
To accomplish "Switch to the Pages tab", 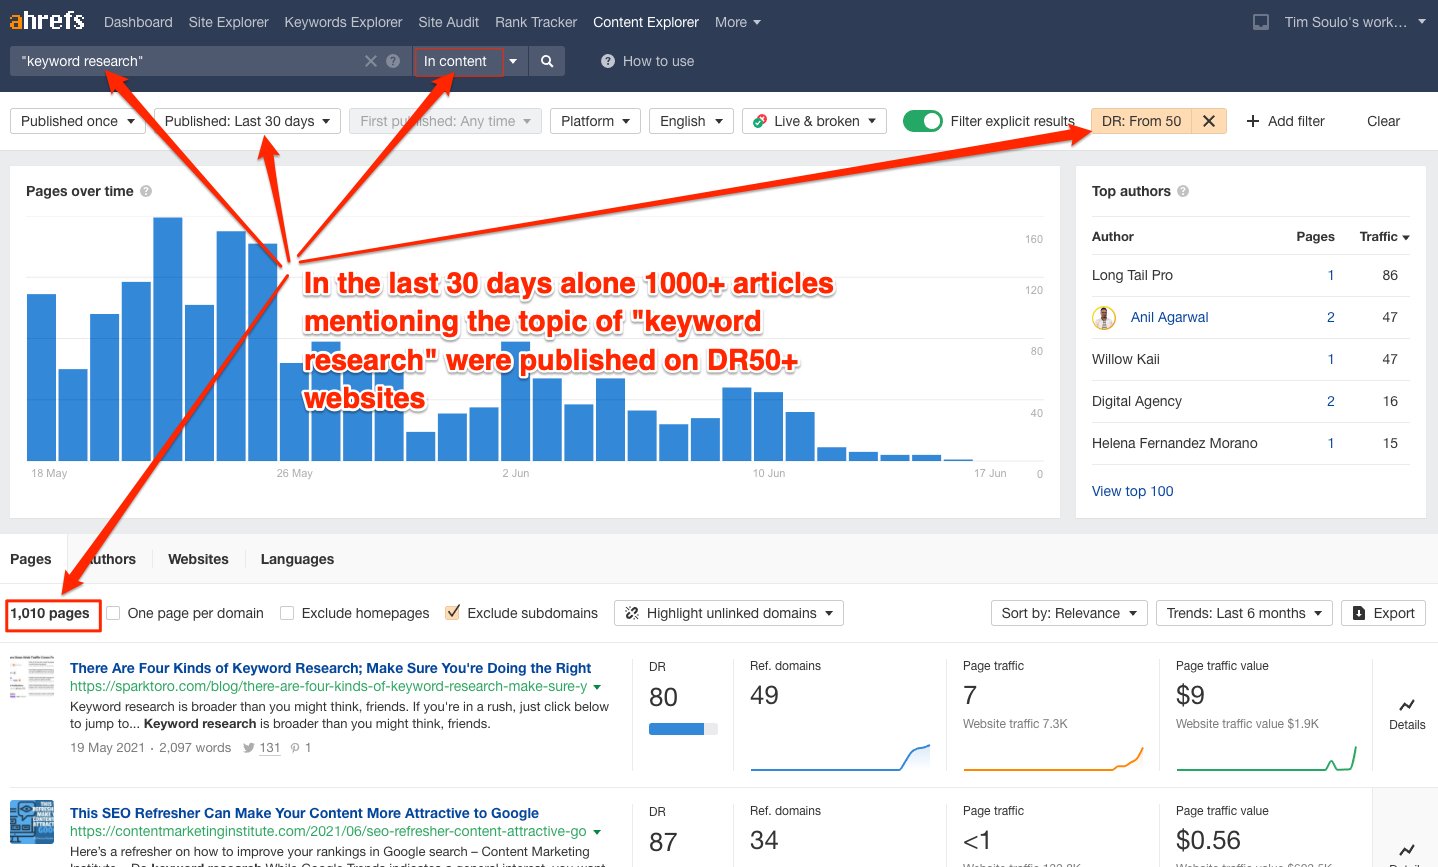I will (31, 559).
